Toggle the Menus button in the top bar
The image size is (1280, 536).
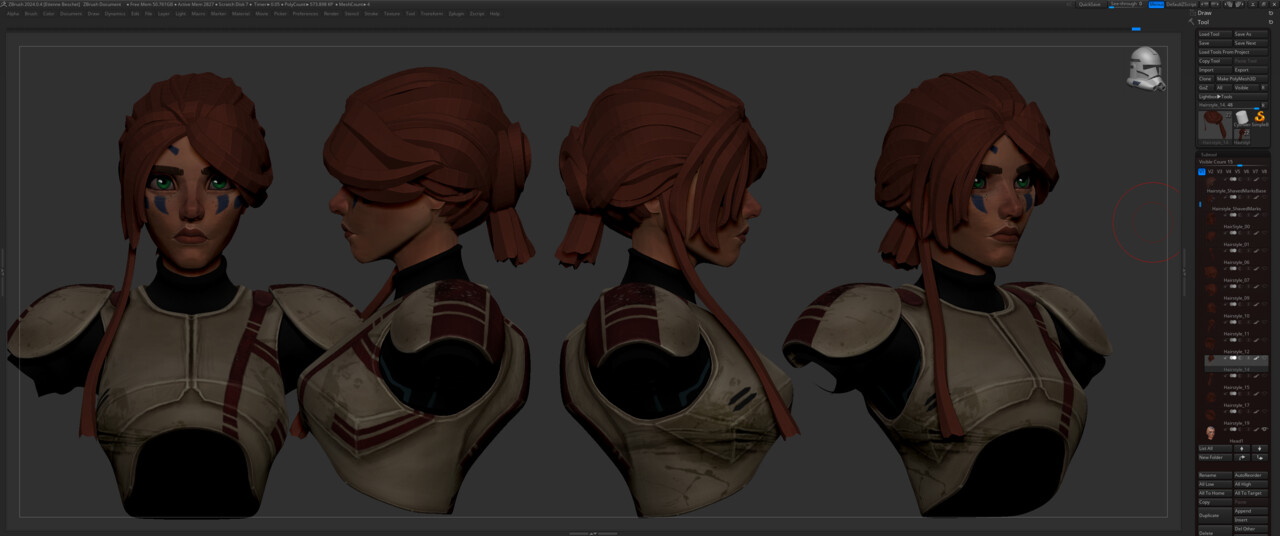tap(1156, 4)
